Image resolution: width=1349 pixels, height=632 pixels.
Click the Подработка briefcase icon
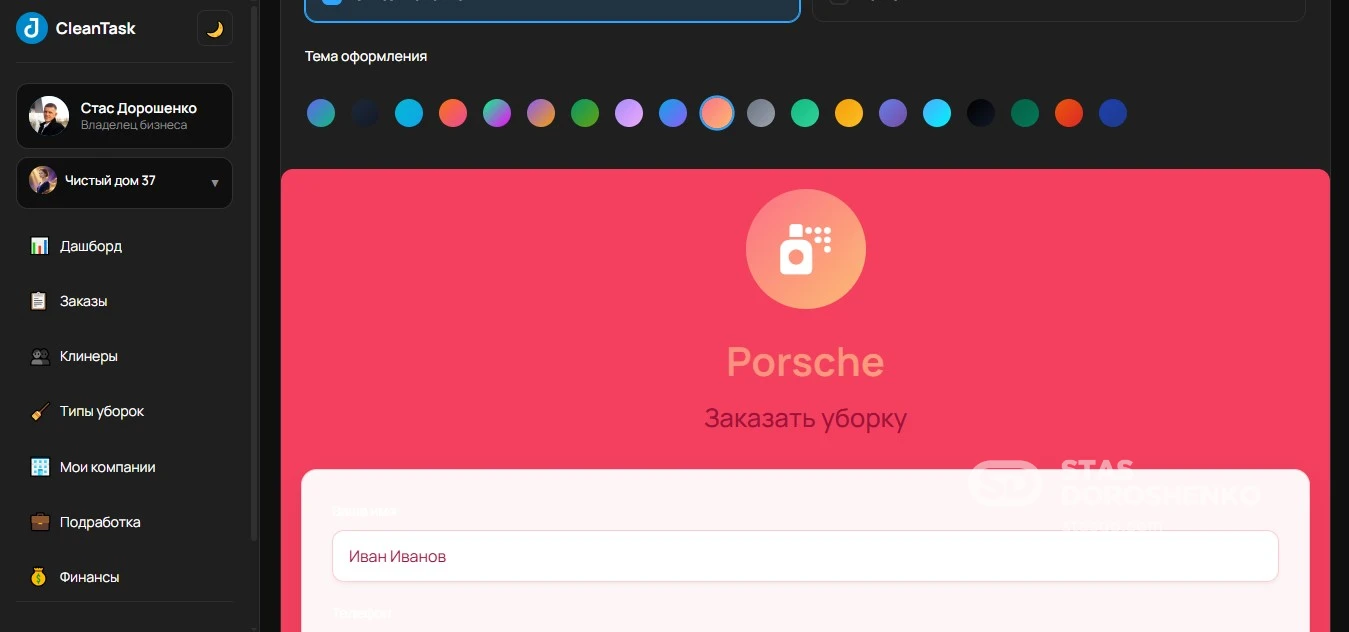coord(39,521)
